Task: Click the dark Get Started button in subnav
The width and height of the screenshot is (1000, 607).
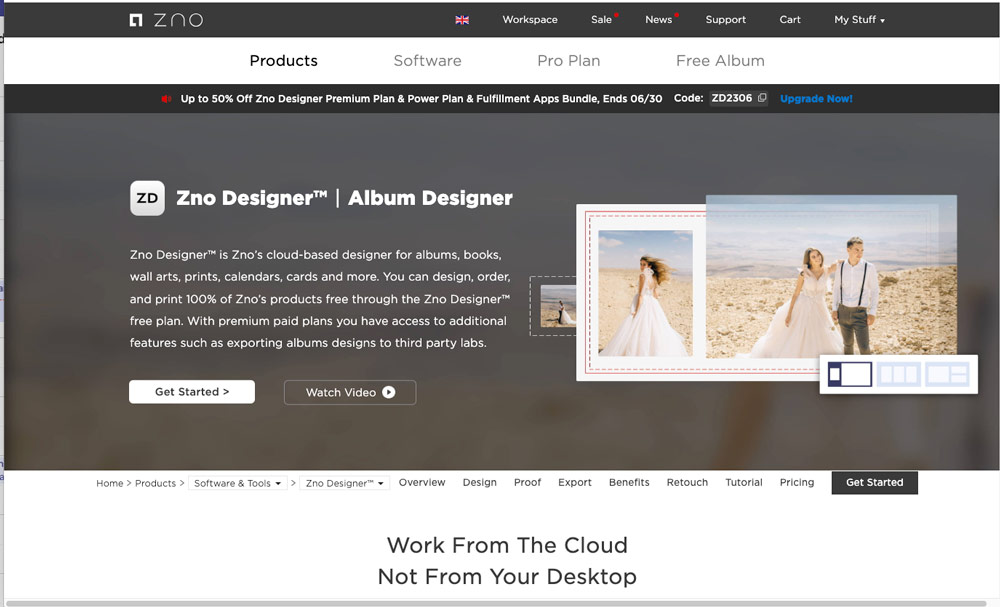Action: tap(874, 483)
